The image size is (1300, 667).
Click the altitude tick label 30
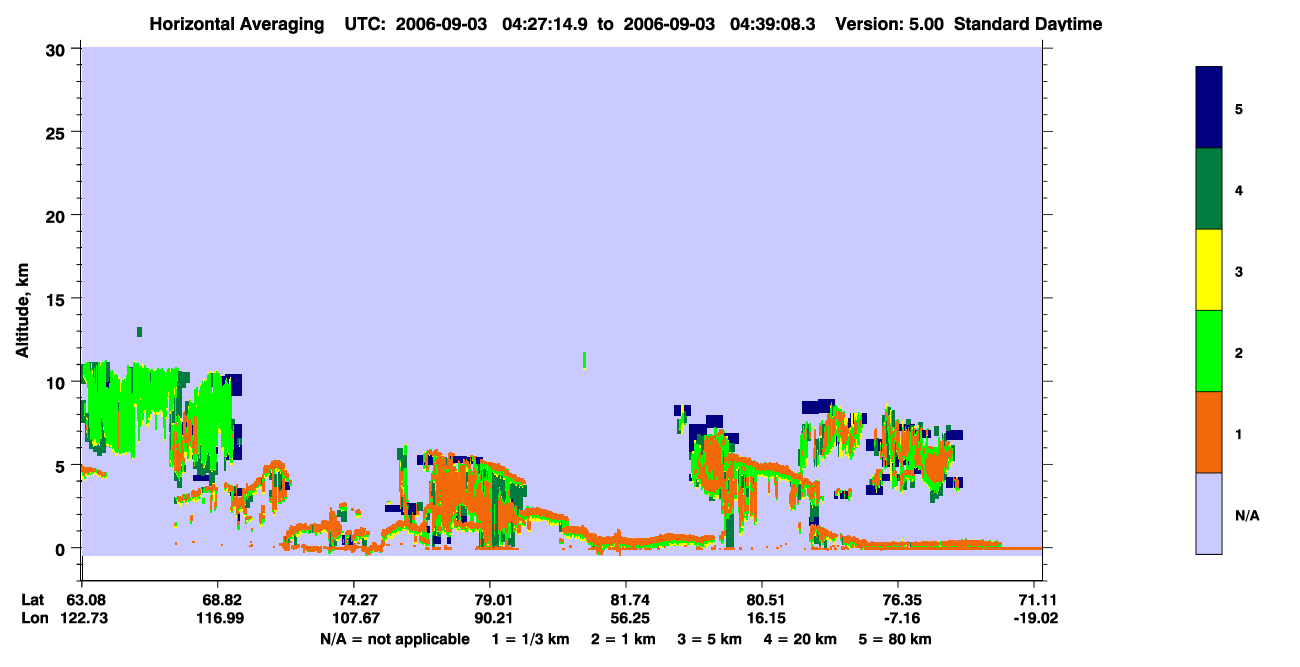[57, 49]
